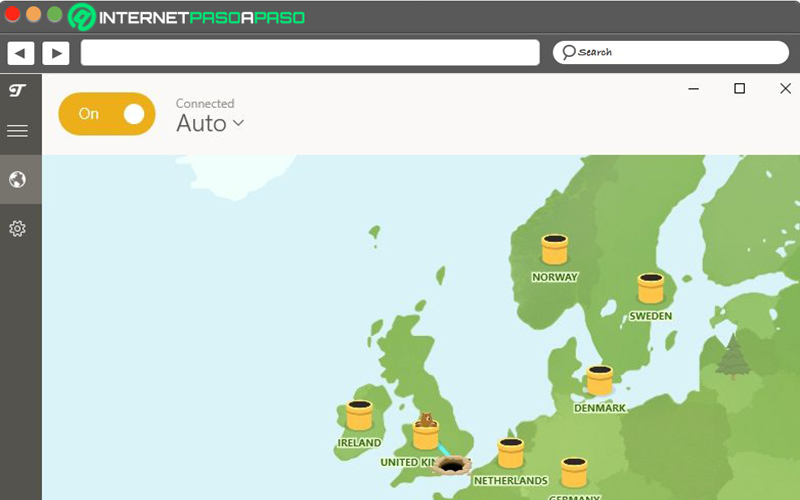The image size is (800, 500).
Task: Click the green macOS window button
Action: coord(55,14)
